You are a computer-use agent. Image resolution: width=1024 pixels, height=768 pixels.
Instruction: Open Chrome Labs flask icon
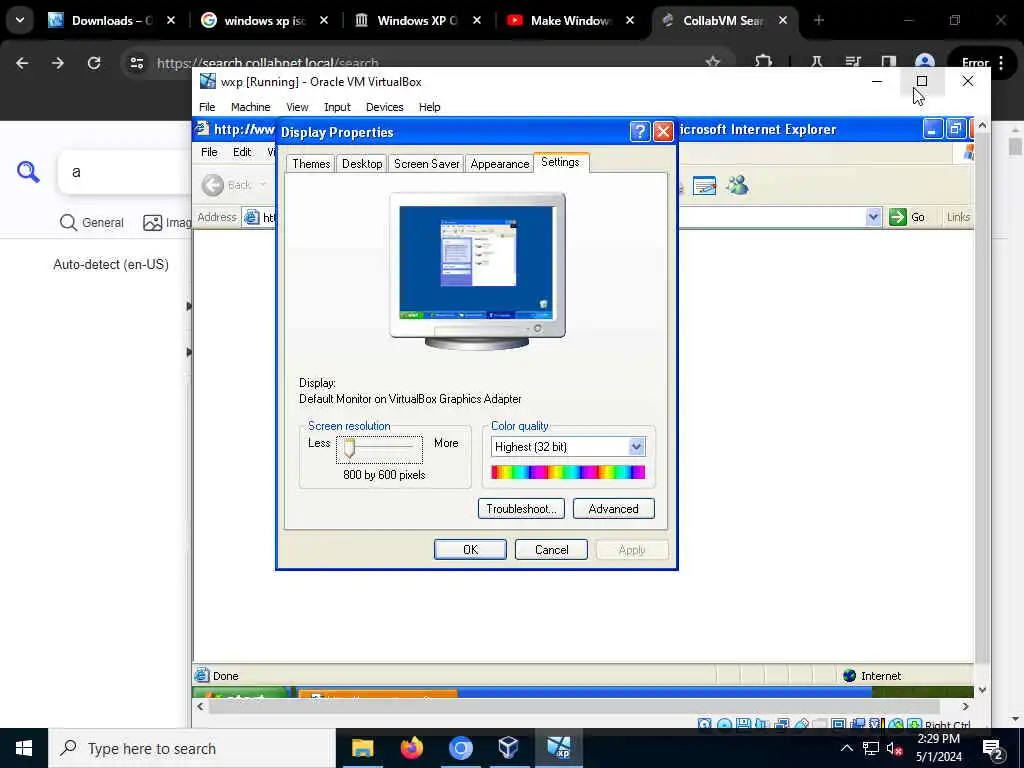816,63
